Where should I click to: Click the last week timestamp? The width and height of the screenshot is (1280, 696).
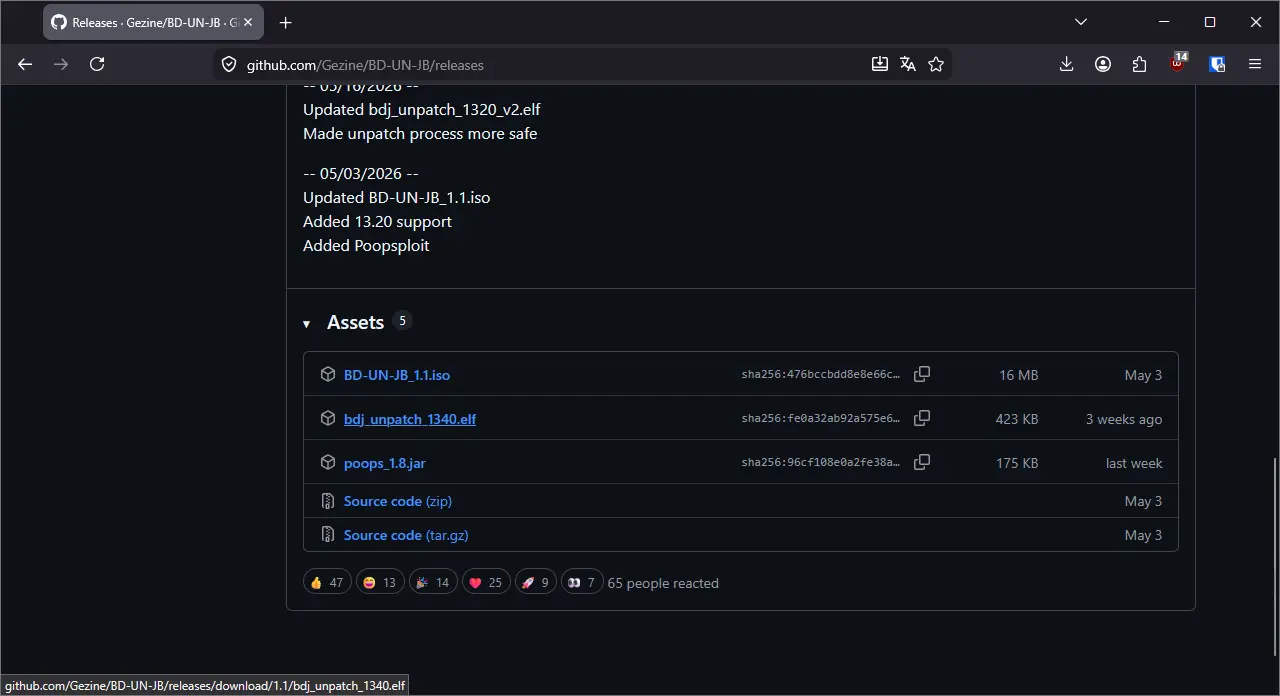point(1134,463)
